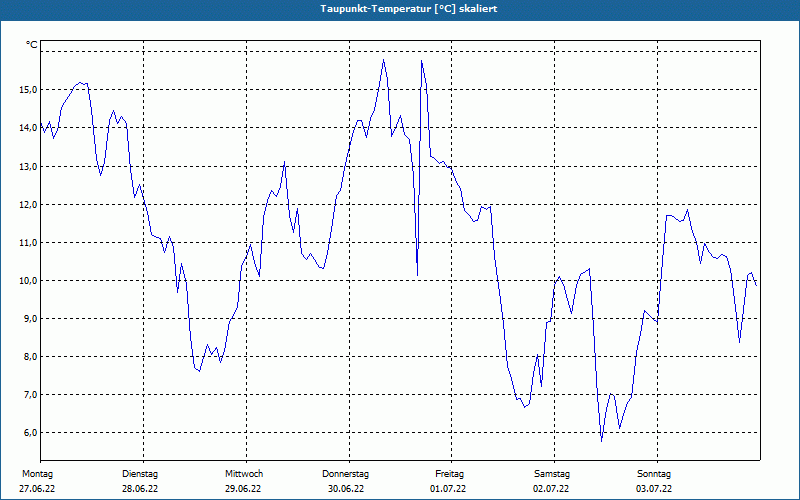Click the Samstag day label
Image resolution: width=800 pixels, height=500 pixels.
(x=552, y=474)
